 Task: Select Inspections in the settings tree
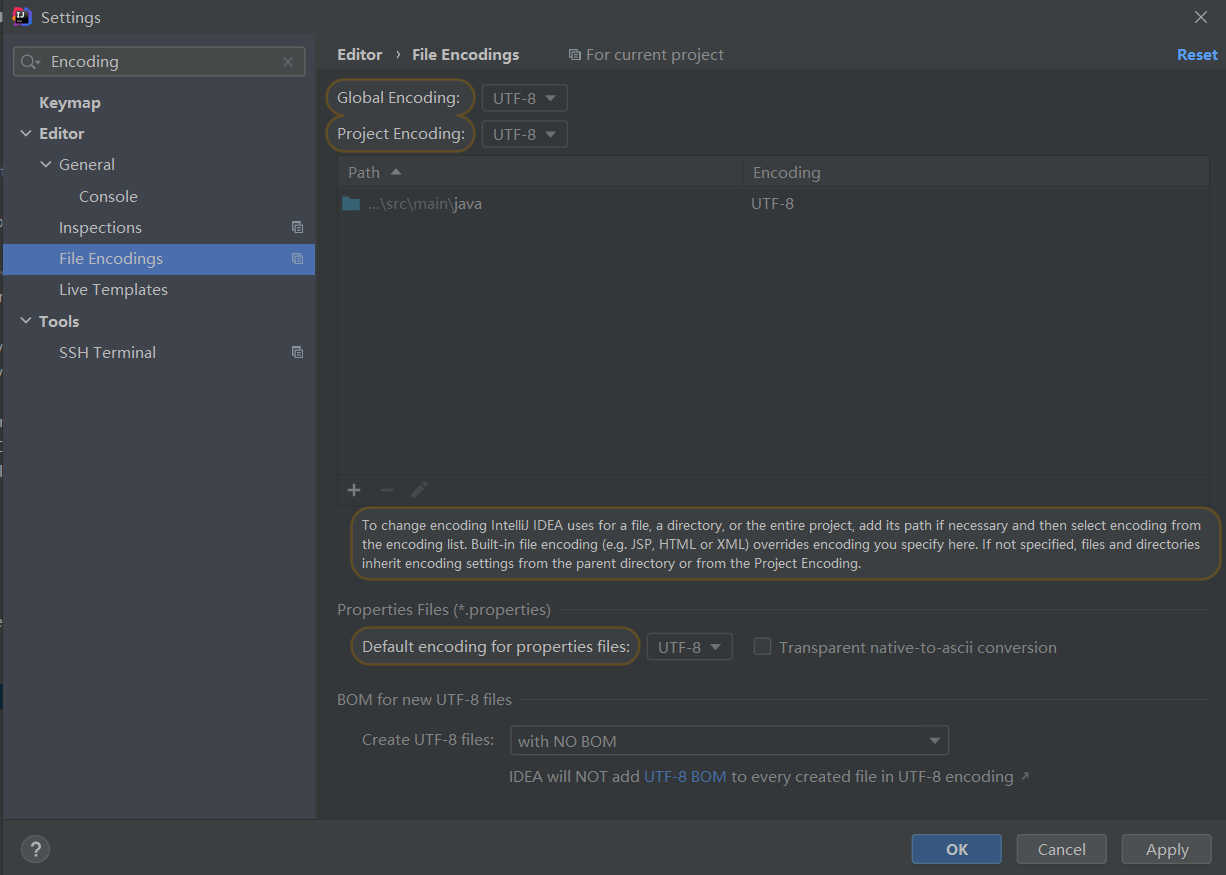pos(100,227)
